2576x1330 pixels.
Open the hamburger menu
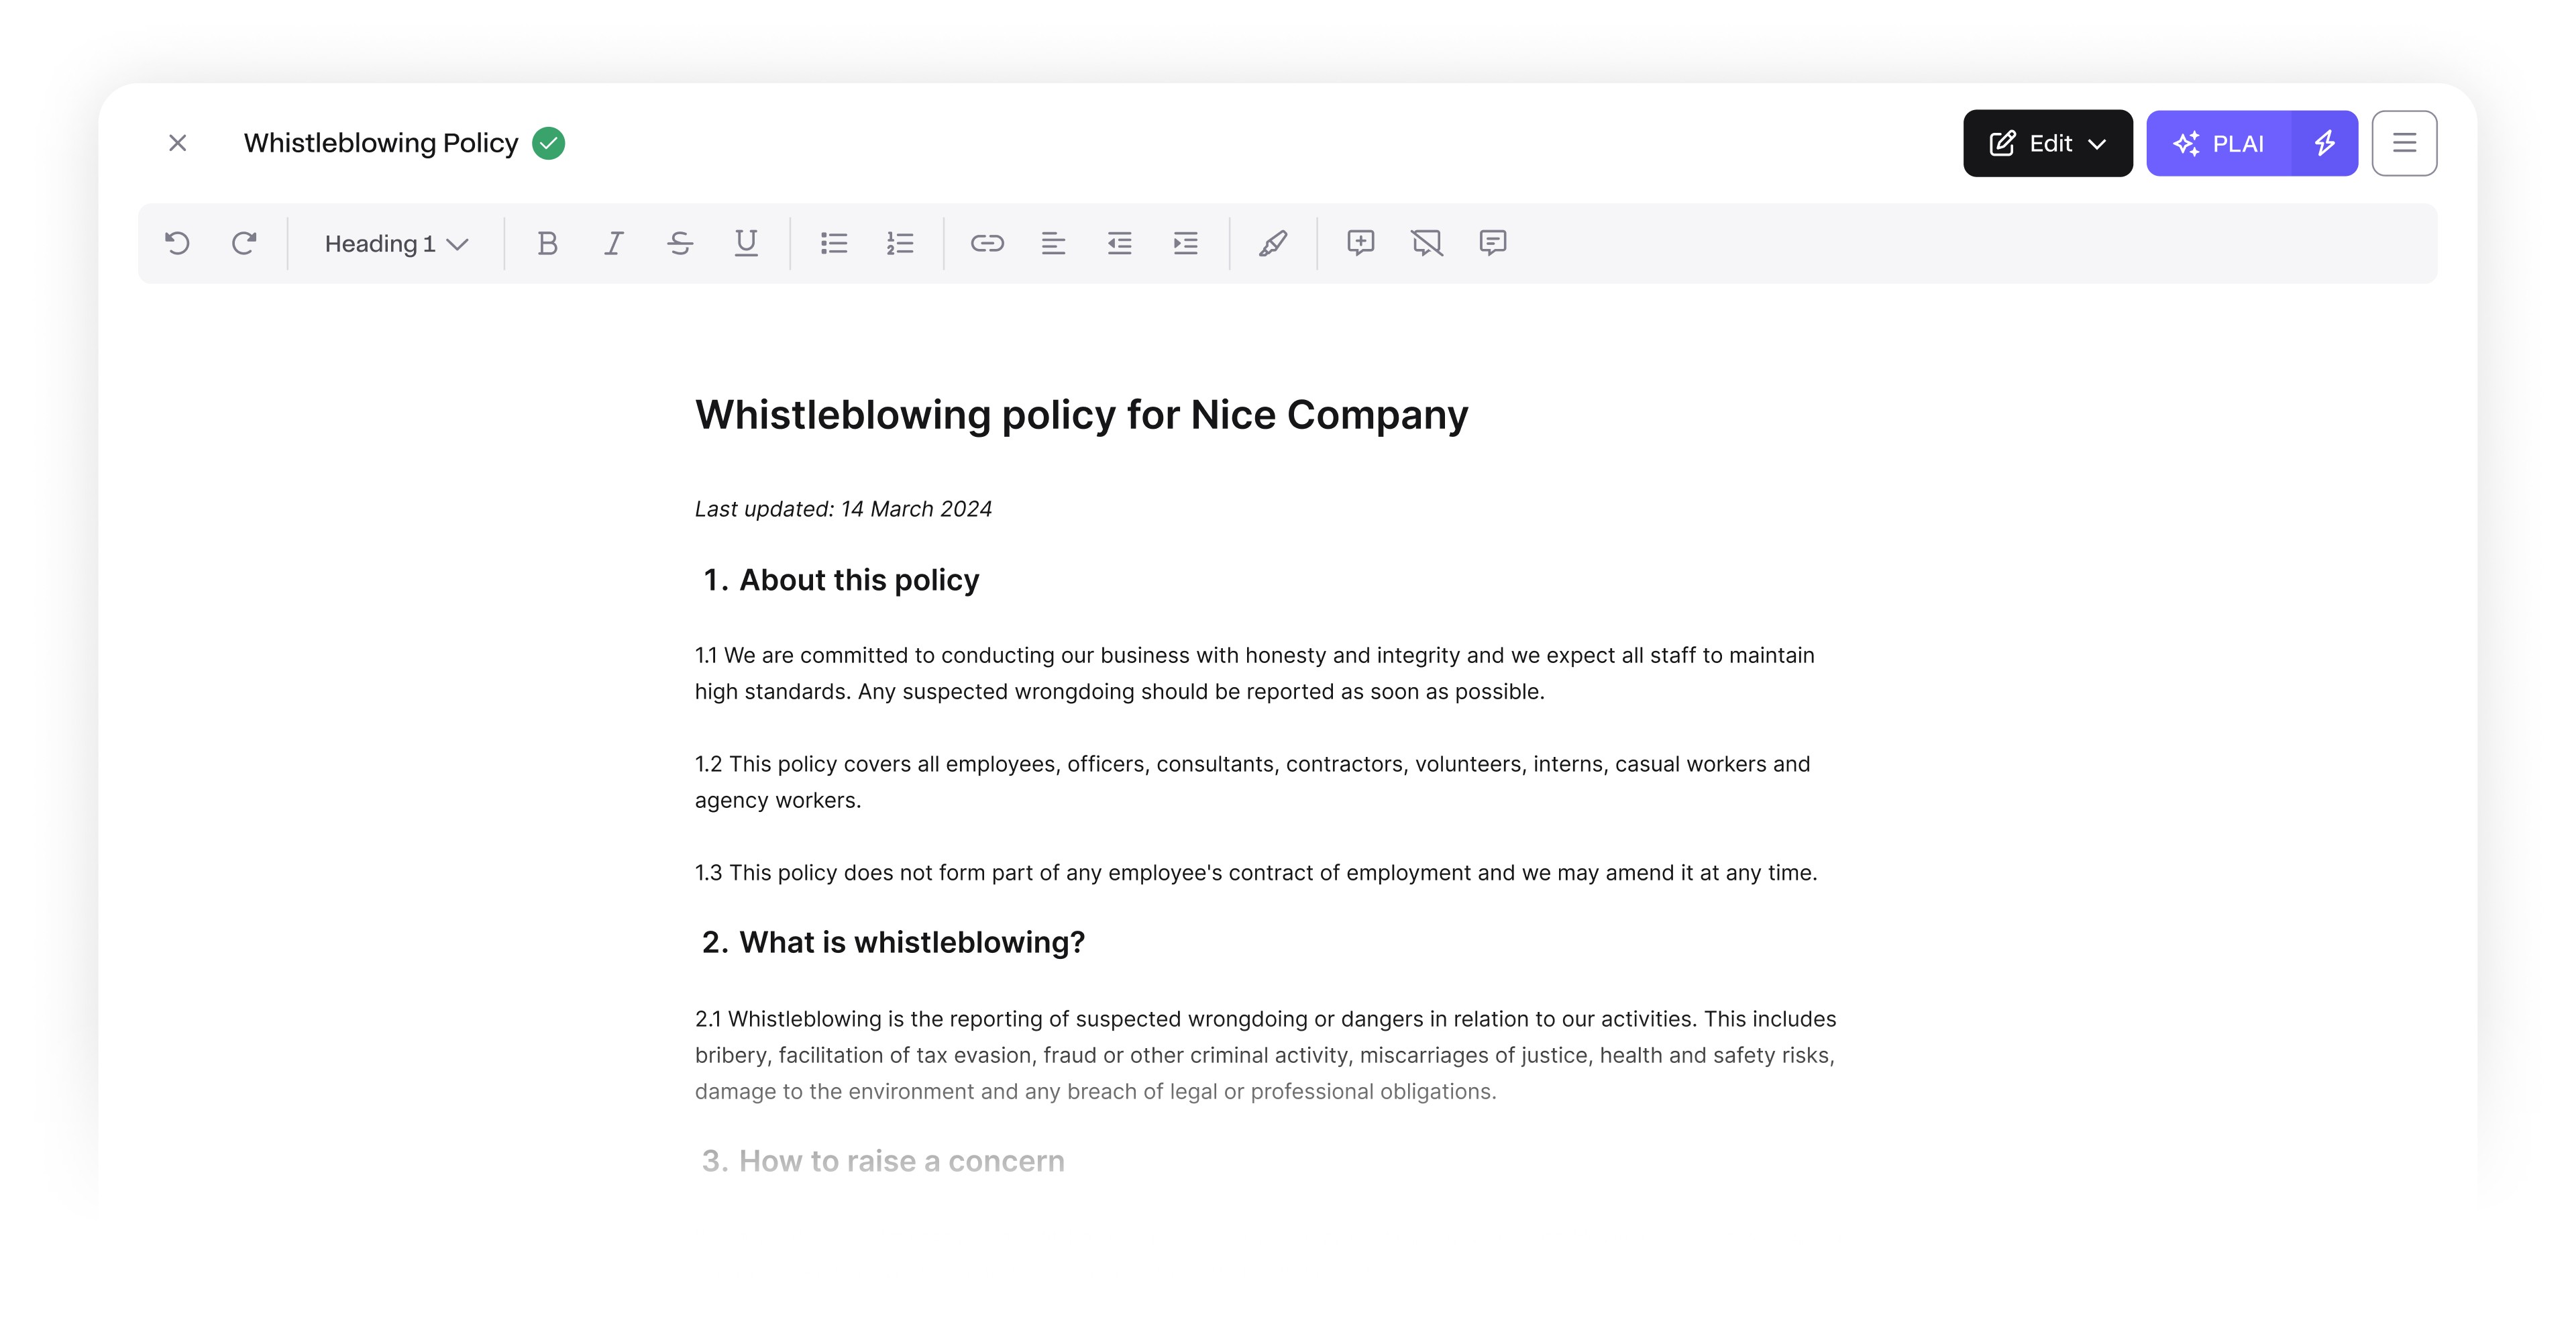(2404, 143)
